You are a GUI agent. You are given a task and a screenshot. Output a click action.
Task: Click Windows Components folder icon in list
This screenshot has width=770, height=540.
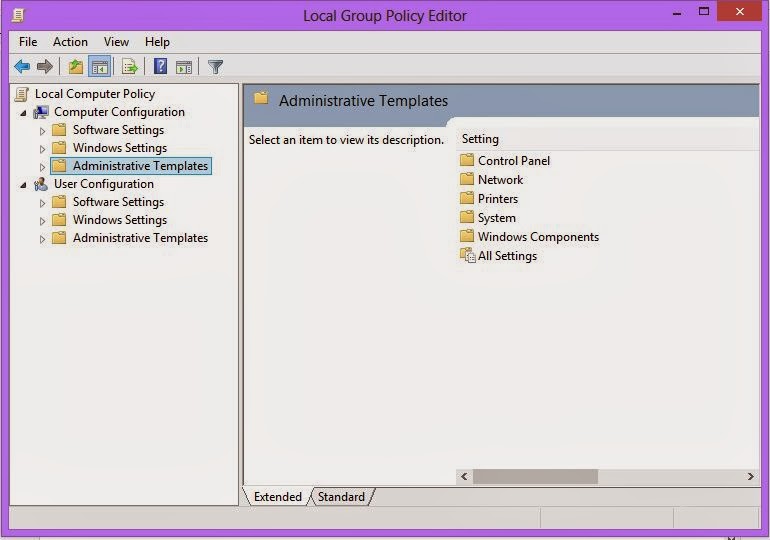467,236
